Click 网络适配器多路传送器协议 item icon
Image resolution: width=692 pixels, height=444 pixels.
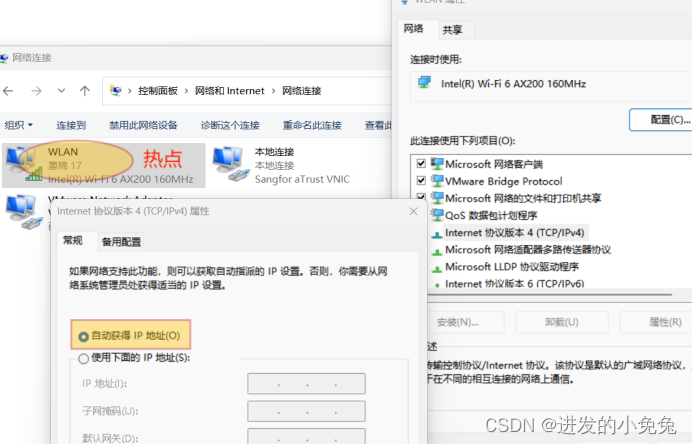click(x=437, y=252)
